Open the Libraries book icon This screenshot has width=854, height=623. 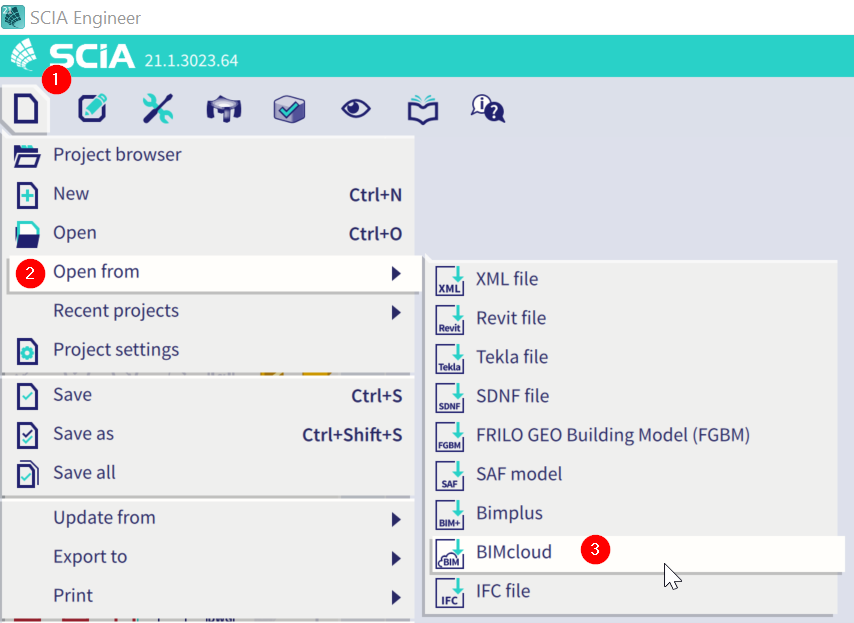click(x=423, y=109)
